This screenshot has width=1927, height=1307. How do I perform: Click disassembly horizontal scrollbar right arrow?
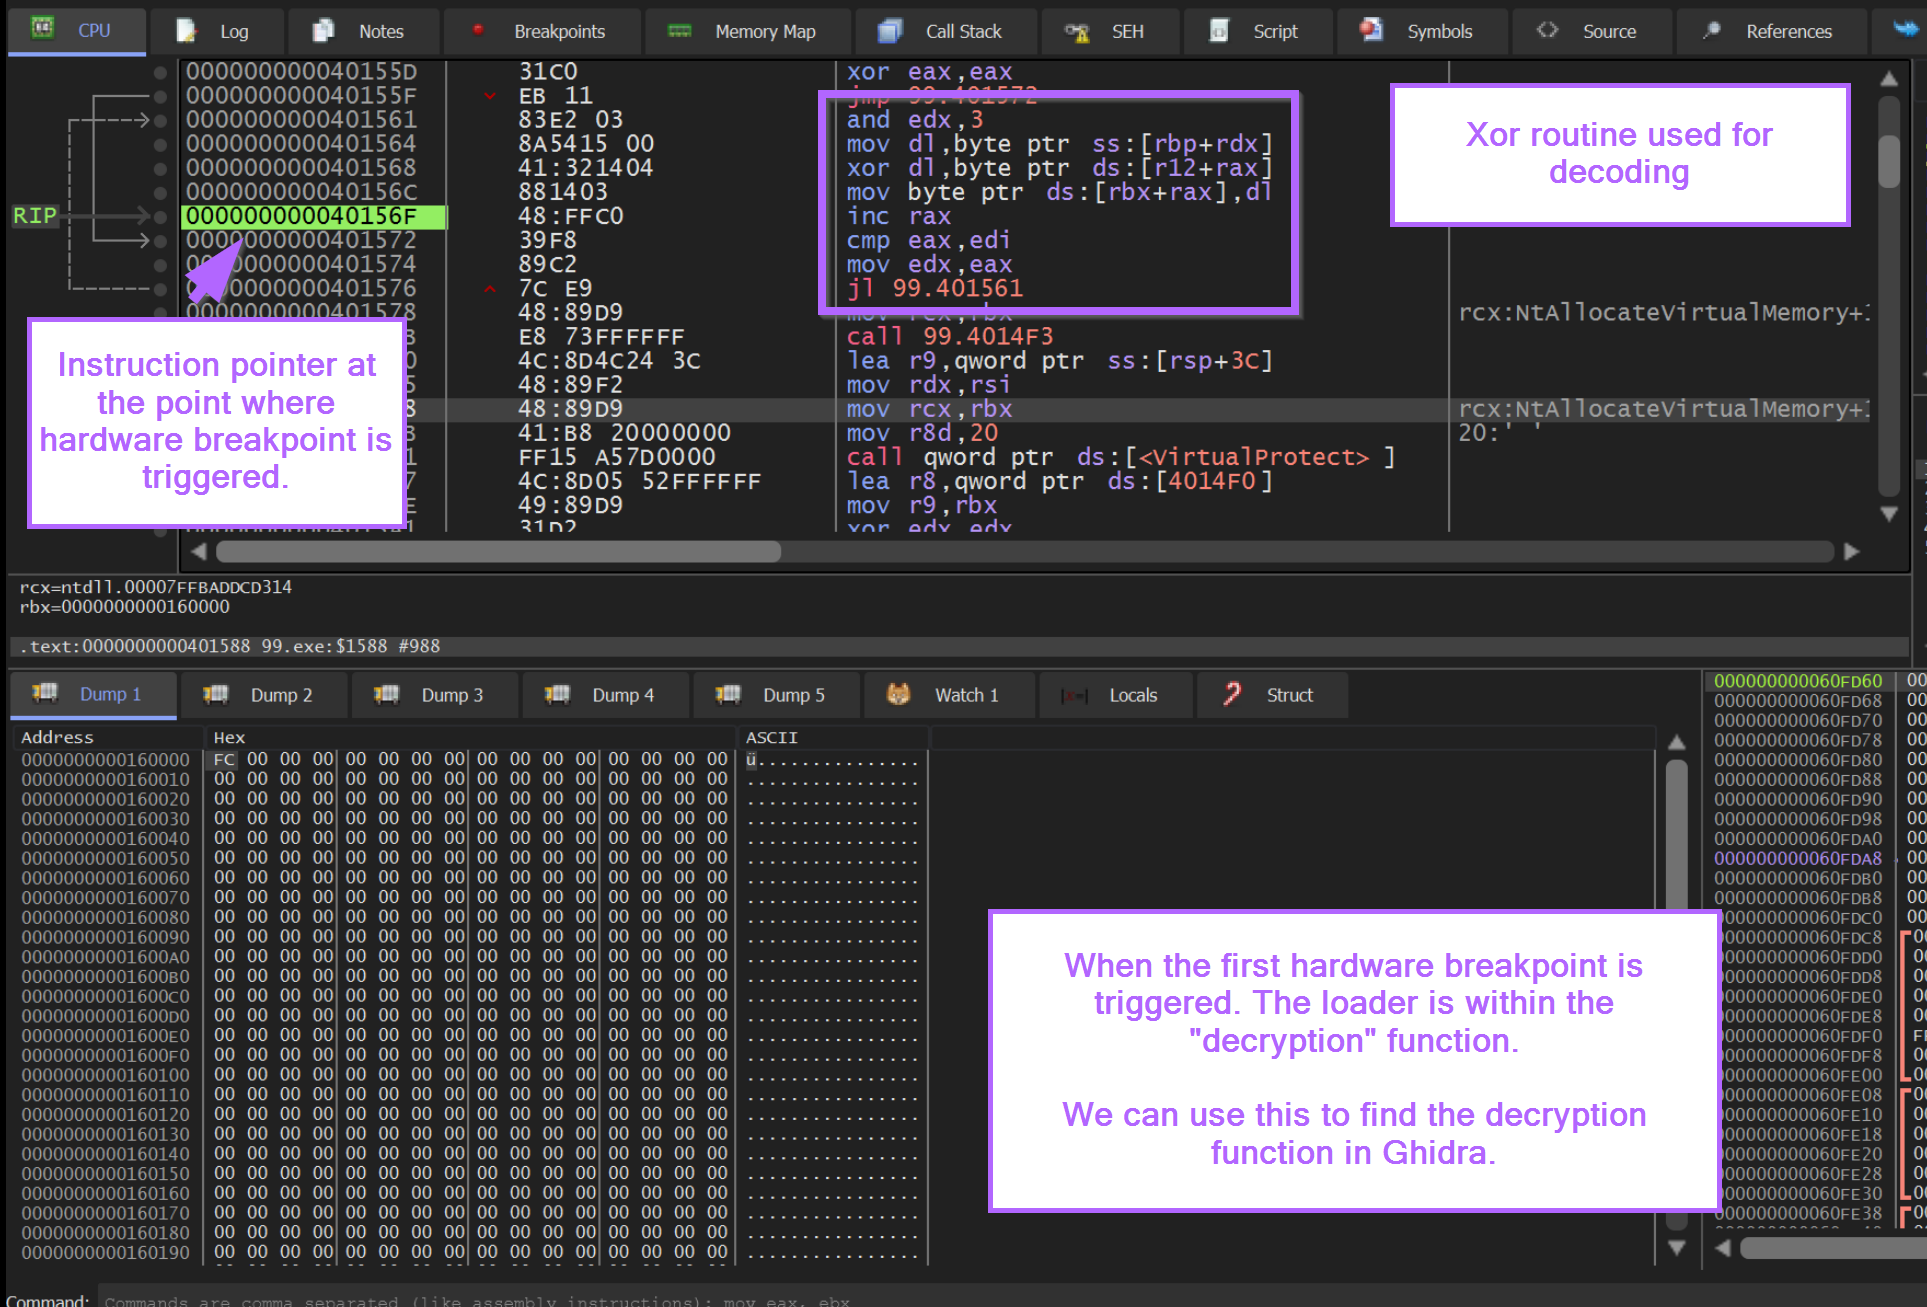tap(1851, 552)
